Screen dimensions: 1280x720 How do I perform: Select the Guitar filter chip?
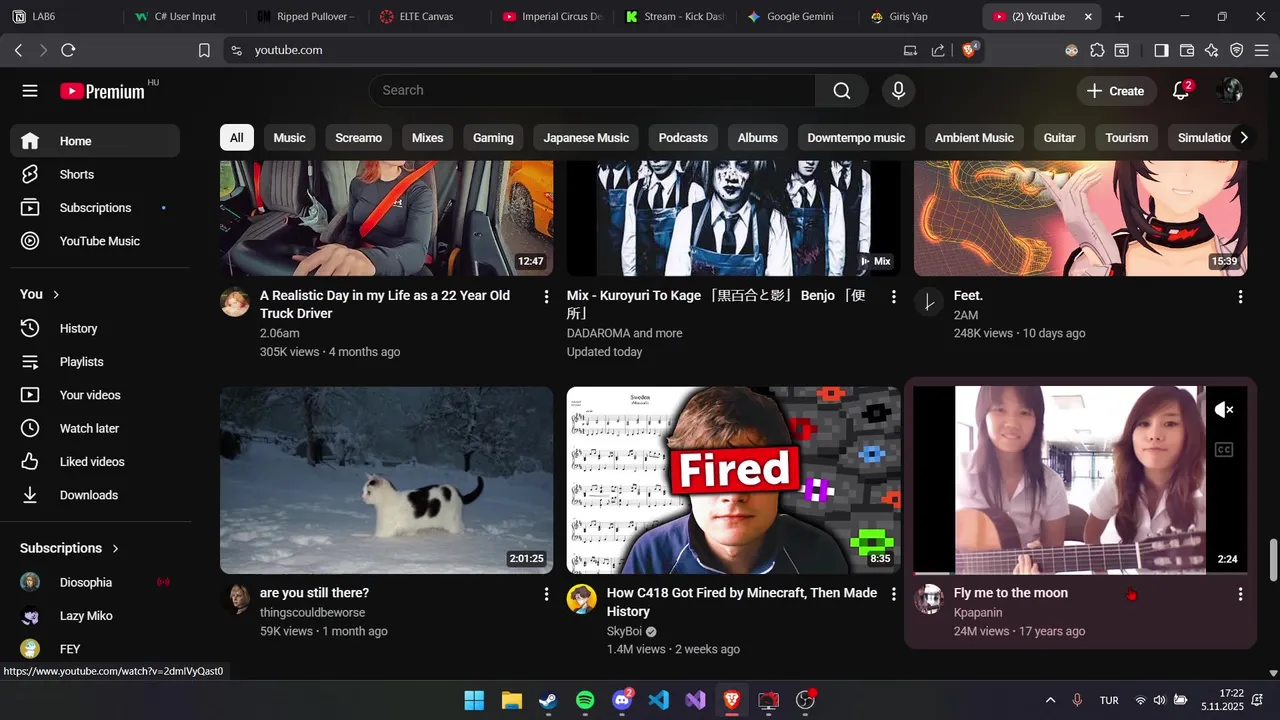[x=1060, y=138]
